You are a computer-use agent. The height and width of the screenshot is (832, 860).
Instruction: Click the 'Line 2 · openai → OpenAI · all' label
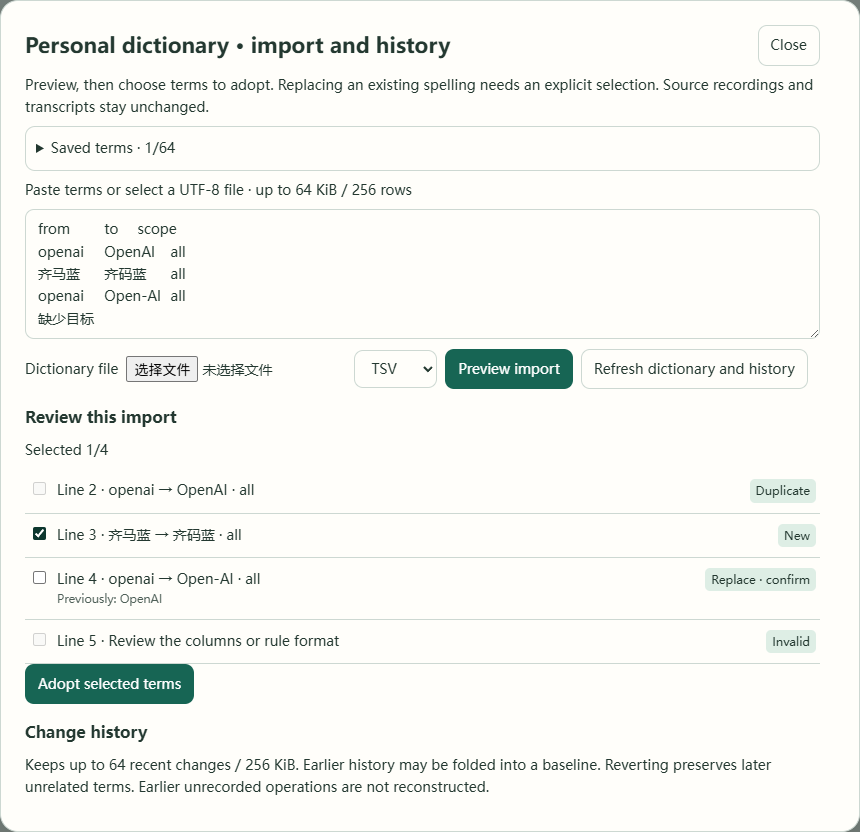click(x=156, y=490)
